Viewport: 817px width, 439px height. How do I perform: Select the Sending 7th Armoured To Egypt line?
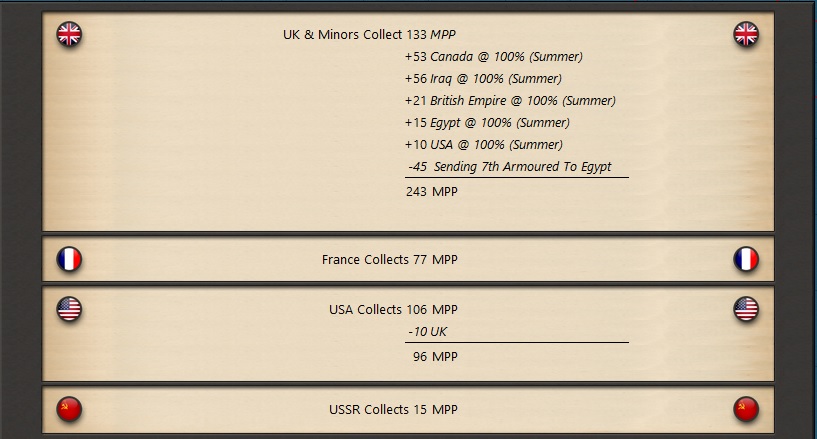[510, 167]
